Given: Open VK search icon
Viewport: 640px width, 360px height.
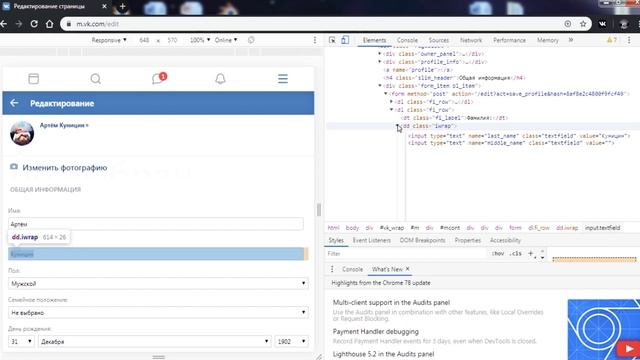Looking at the screenshot, I should [96, 79].
